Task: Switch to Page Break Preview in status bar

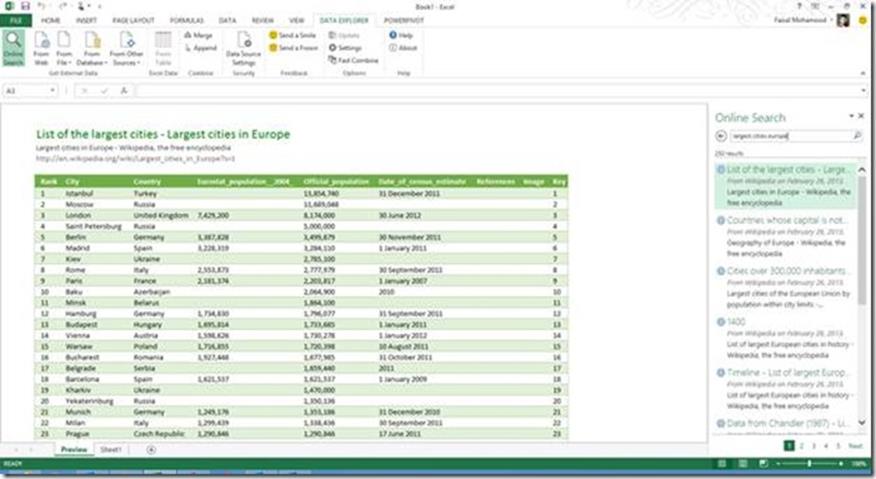Action: coord(763,464)
